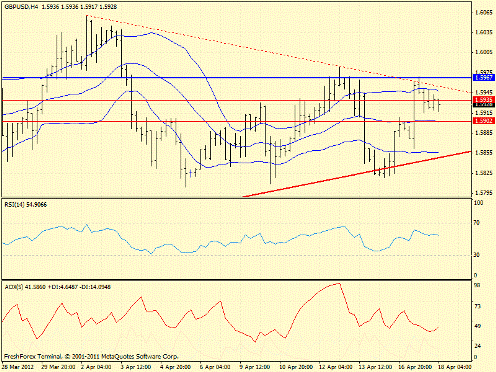Click the 10 Apr 20:00 time label

tap(295, 367)
